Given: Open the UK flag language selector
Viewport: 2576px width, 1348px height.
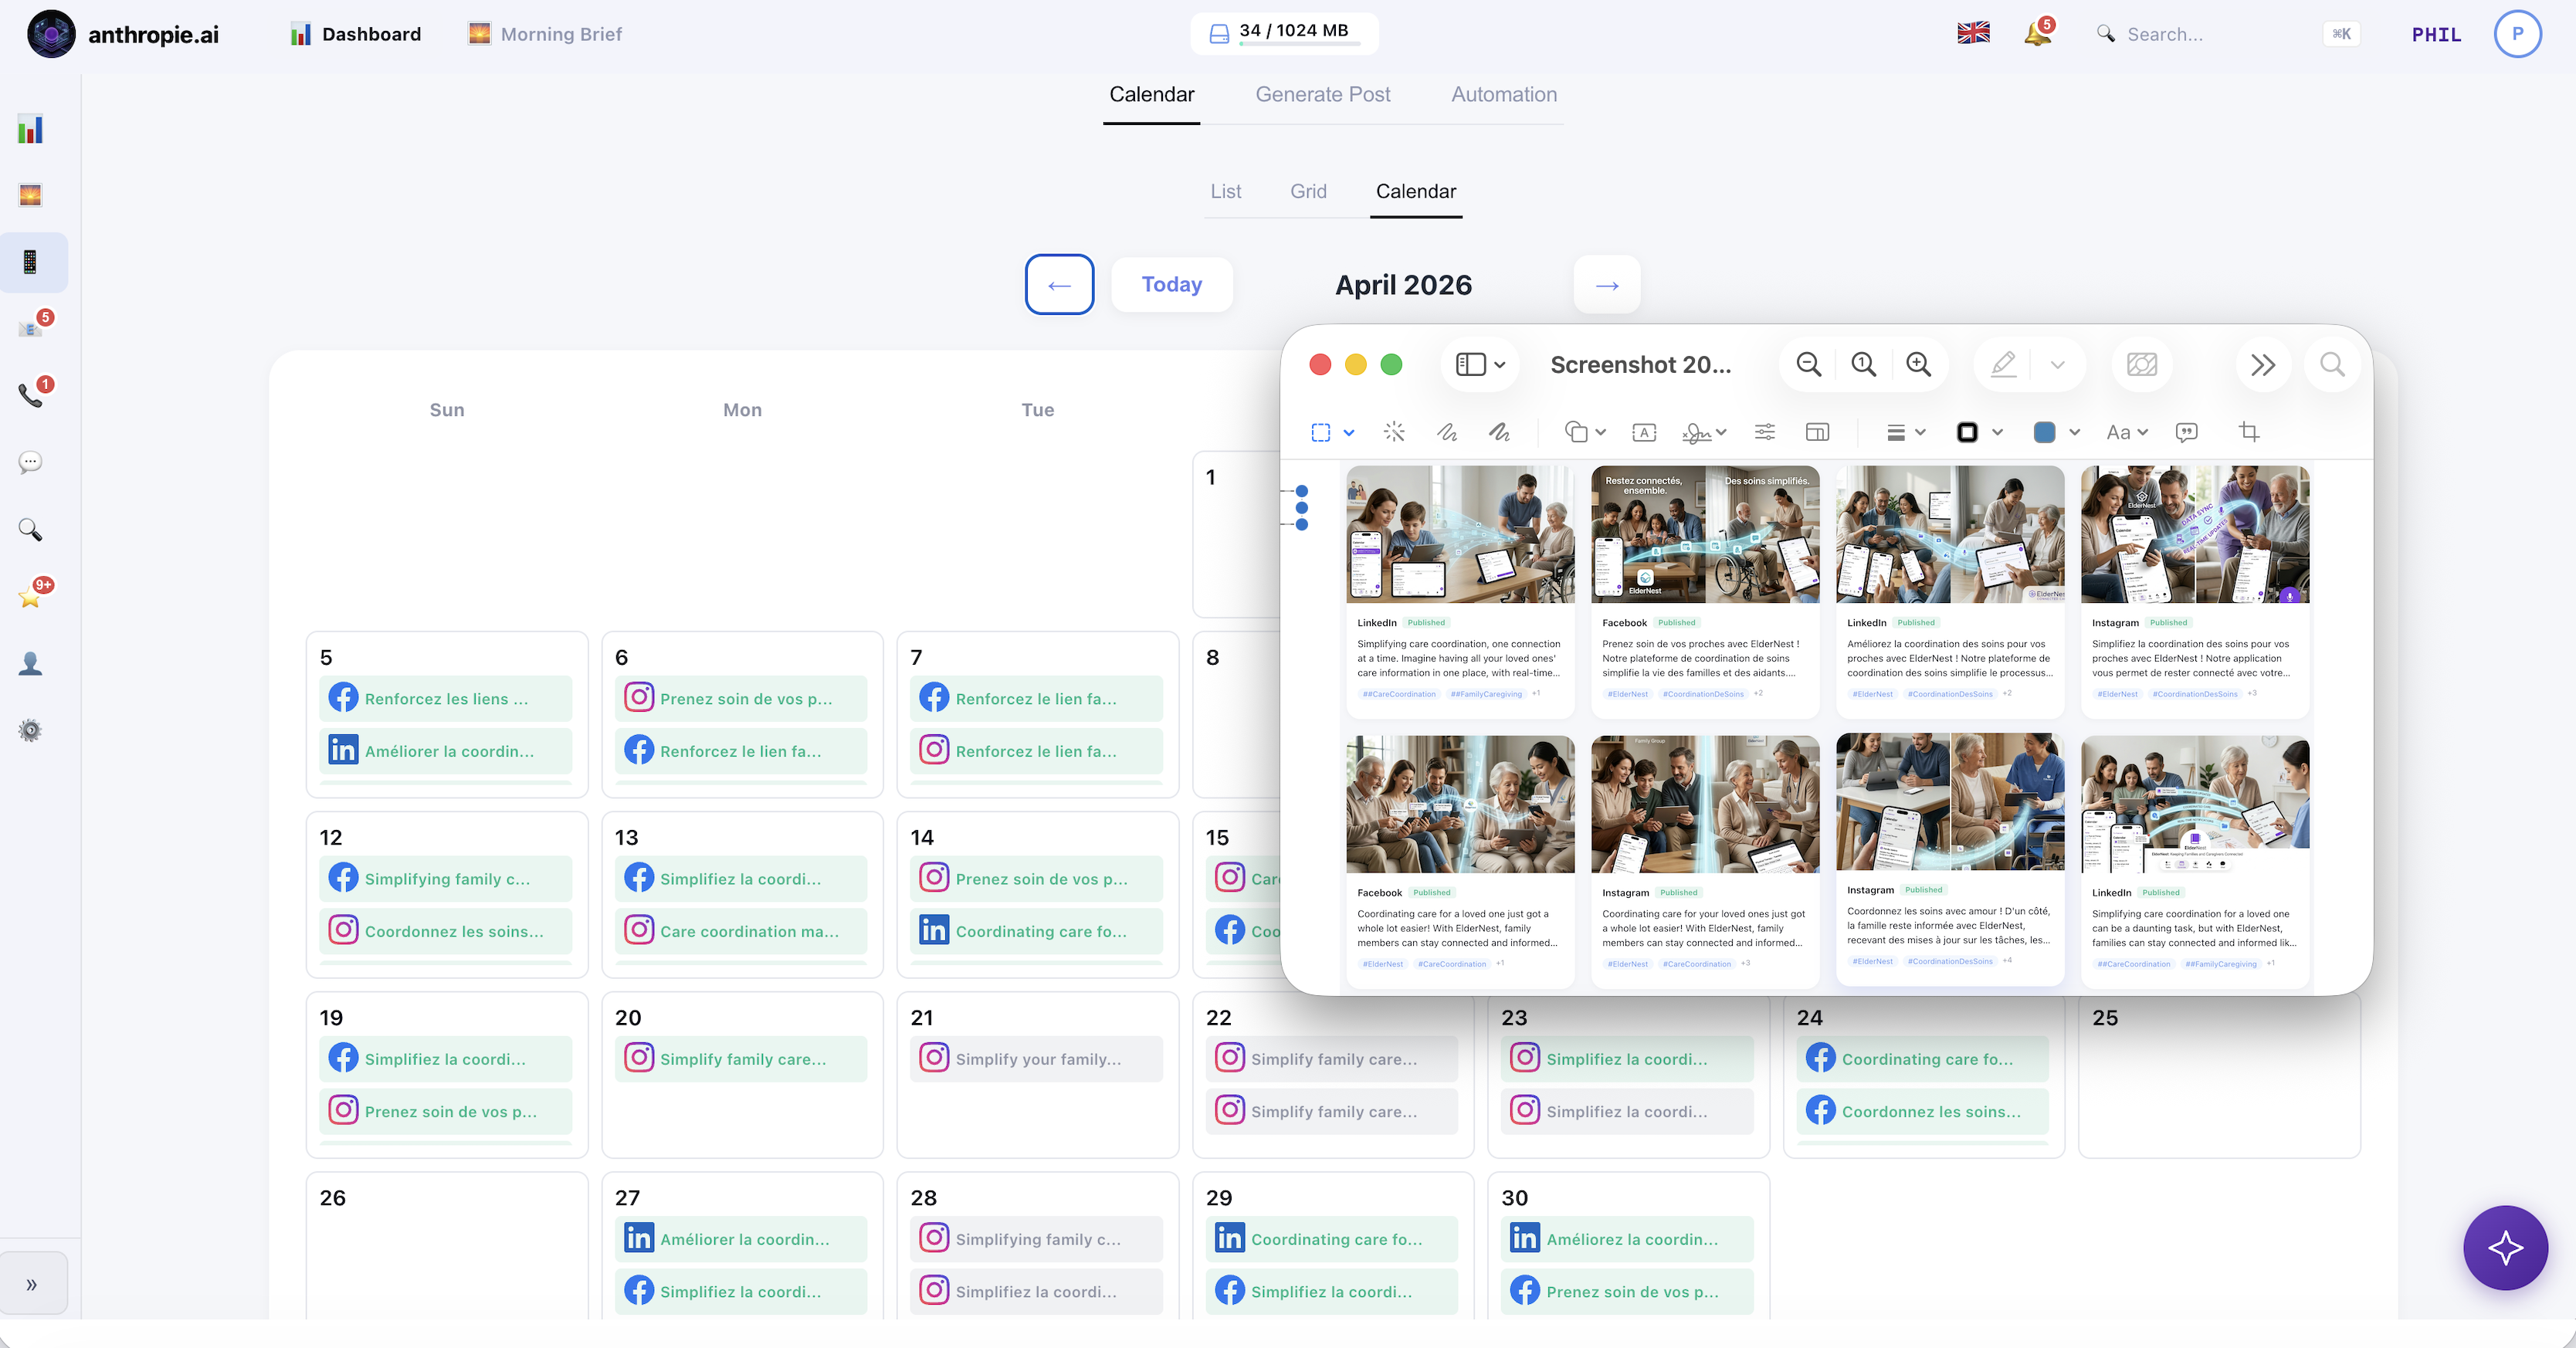Looking at the screenshot, I should pyautogui.click(x=1973, y=33).
